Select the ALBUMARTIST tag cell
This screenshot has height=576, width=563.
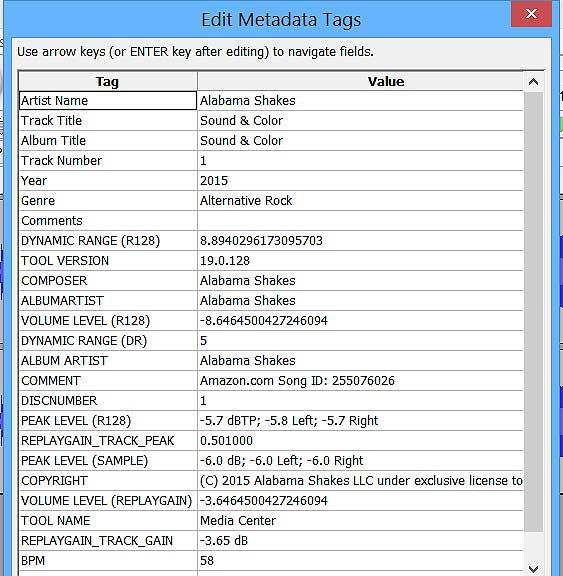point(108,301)
